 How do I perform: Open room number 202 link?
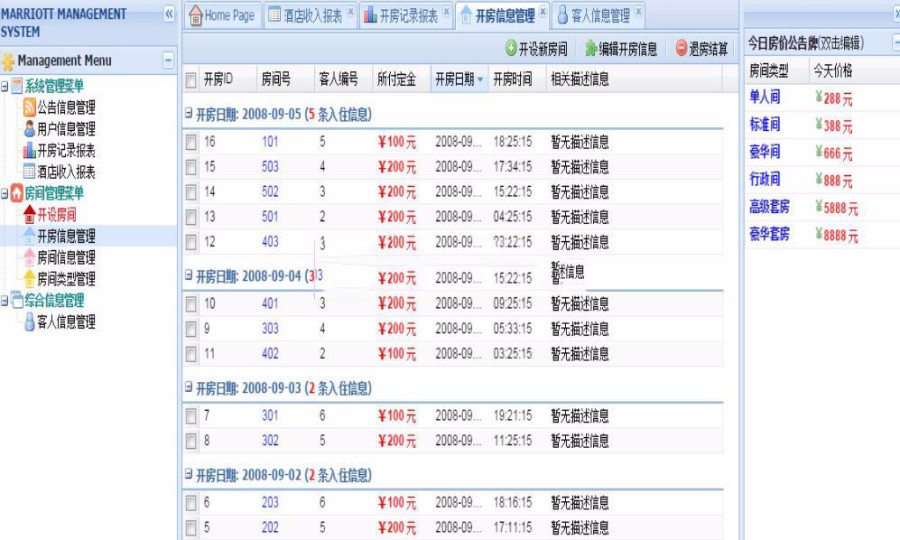pyautogui.click(x=270, y=527)
